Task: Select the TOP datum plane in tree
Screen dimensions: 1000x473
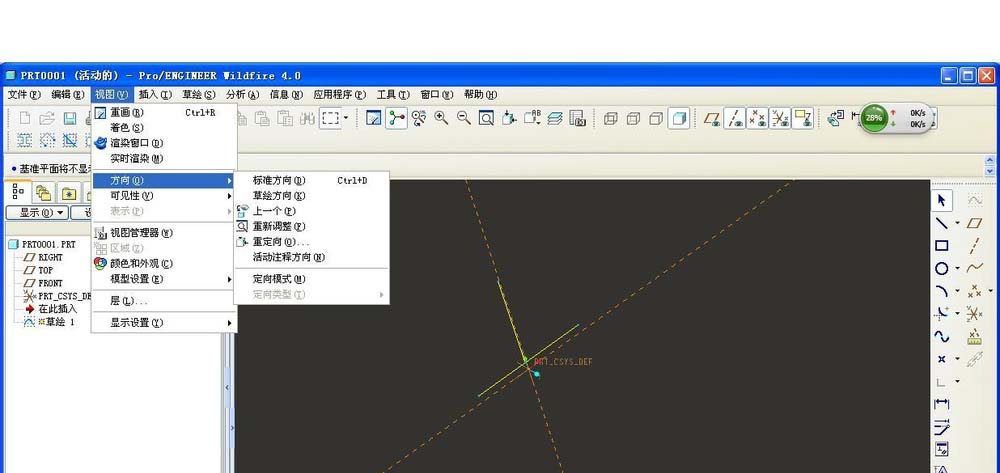Action: coord(38,270)
